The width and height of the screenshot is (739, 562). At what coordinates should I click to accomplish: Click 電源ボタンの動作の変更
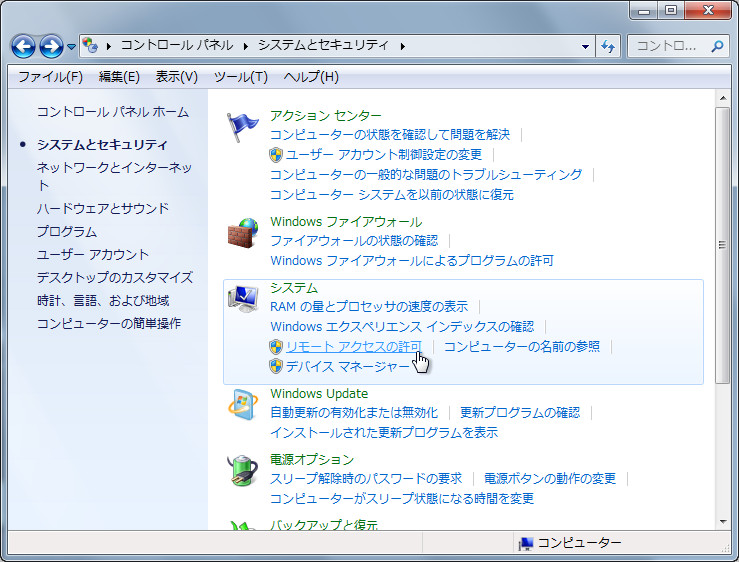click(x=550, y=479)
